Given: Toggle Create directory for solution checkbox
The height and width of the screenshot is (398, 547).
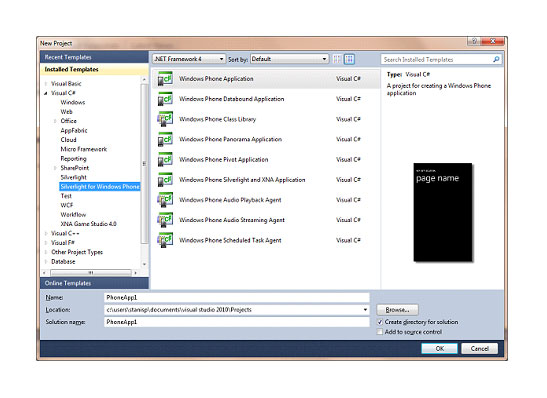Looking at the screenshot, I should 380,322.
